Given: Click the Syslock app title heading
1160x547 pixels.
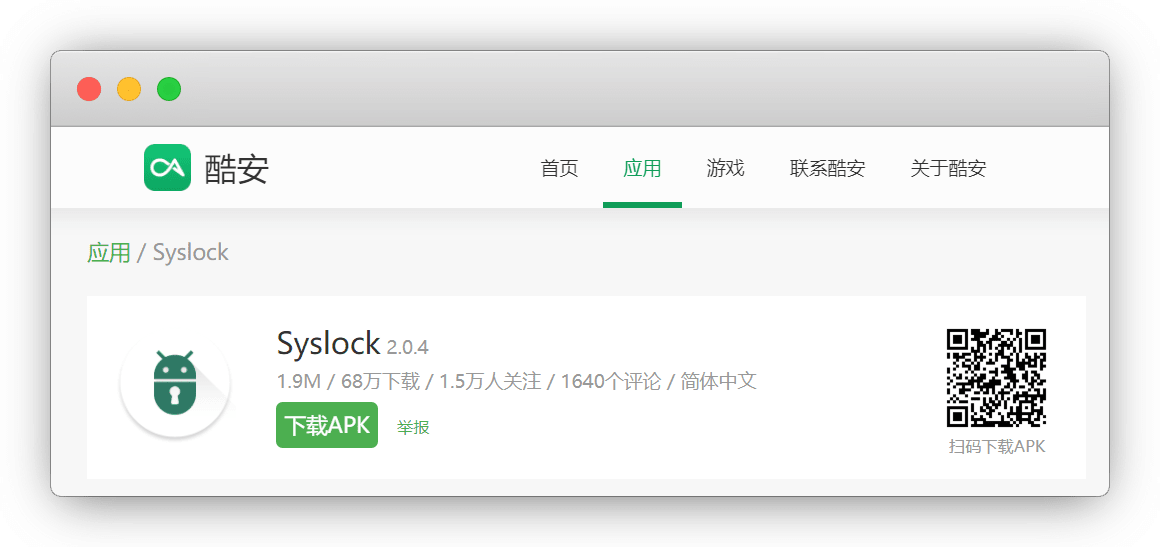Looking at the screenshot, I should click(x=328, y=343).
